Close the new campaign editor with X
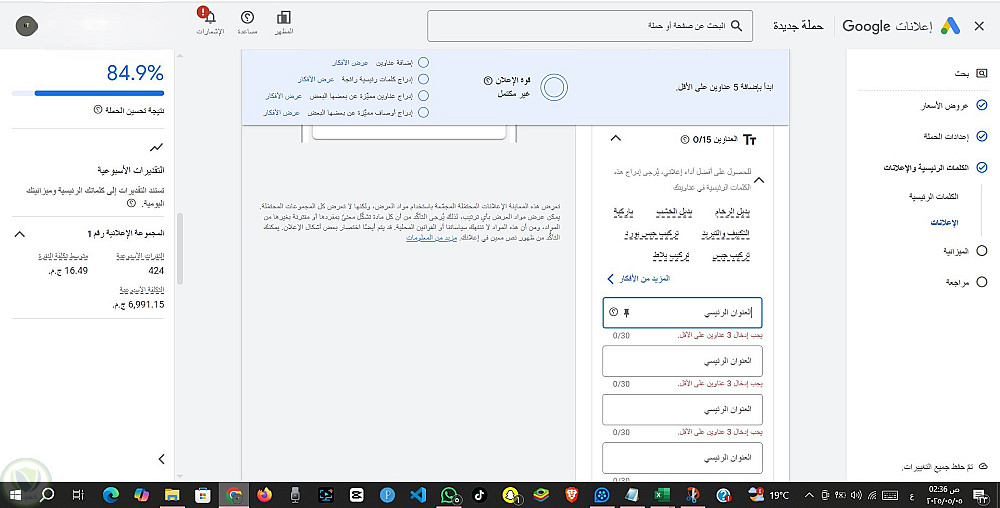1000x508 pixels. tap(979, 26)
